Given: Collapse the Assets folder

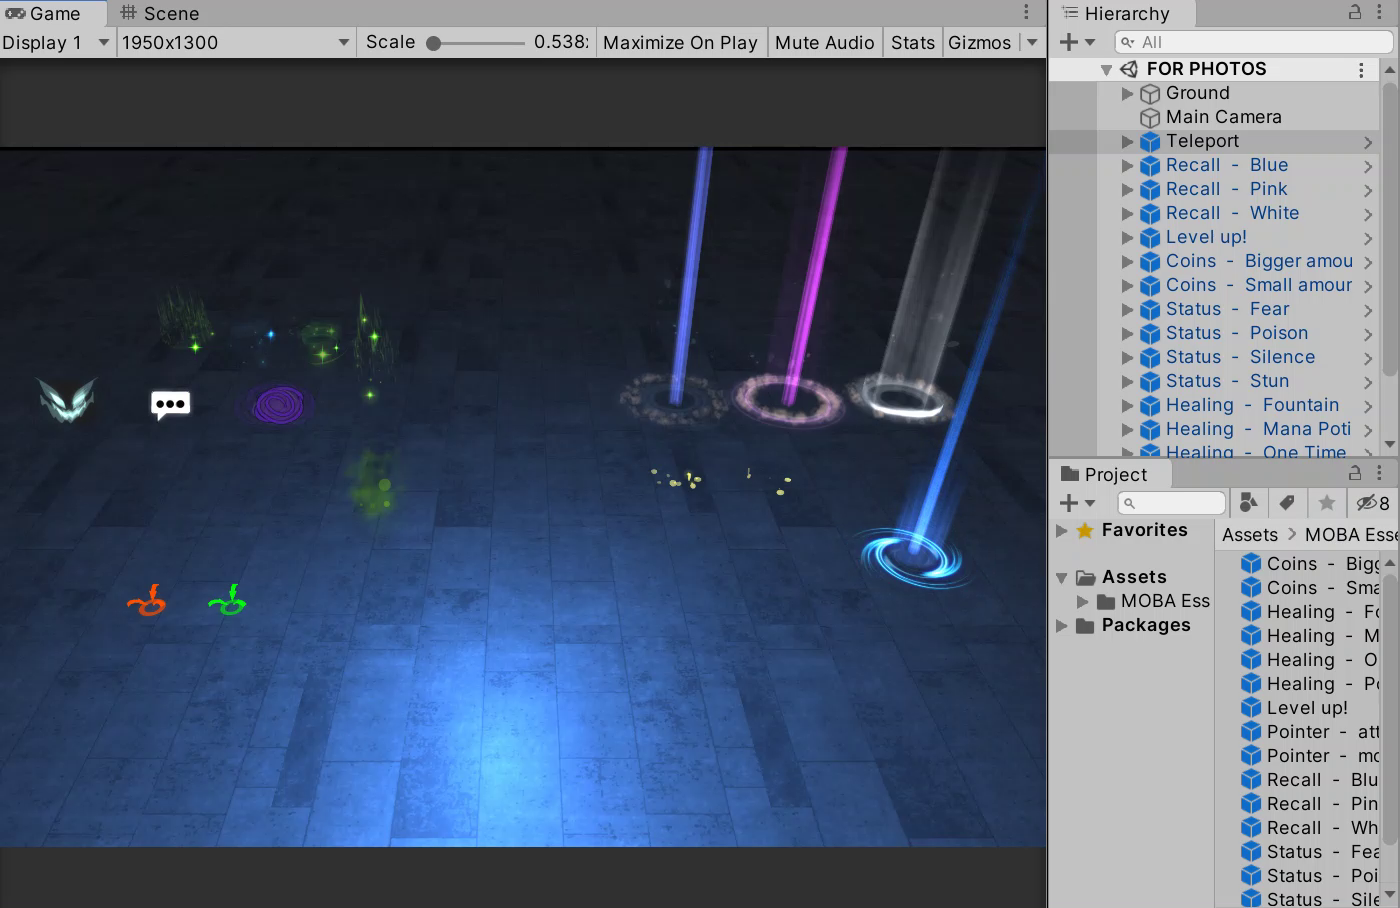Looking at the screenshot, I should pos(1062,578).
